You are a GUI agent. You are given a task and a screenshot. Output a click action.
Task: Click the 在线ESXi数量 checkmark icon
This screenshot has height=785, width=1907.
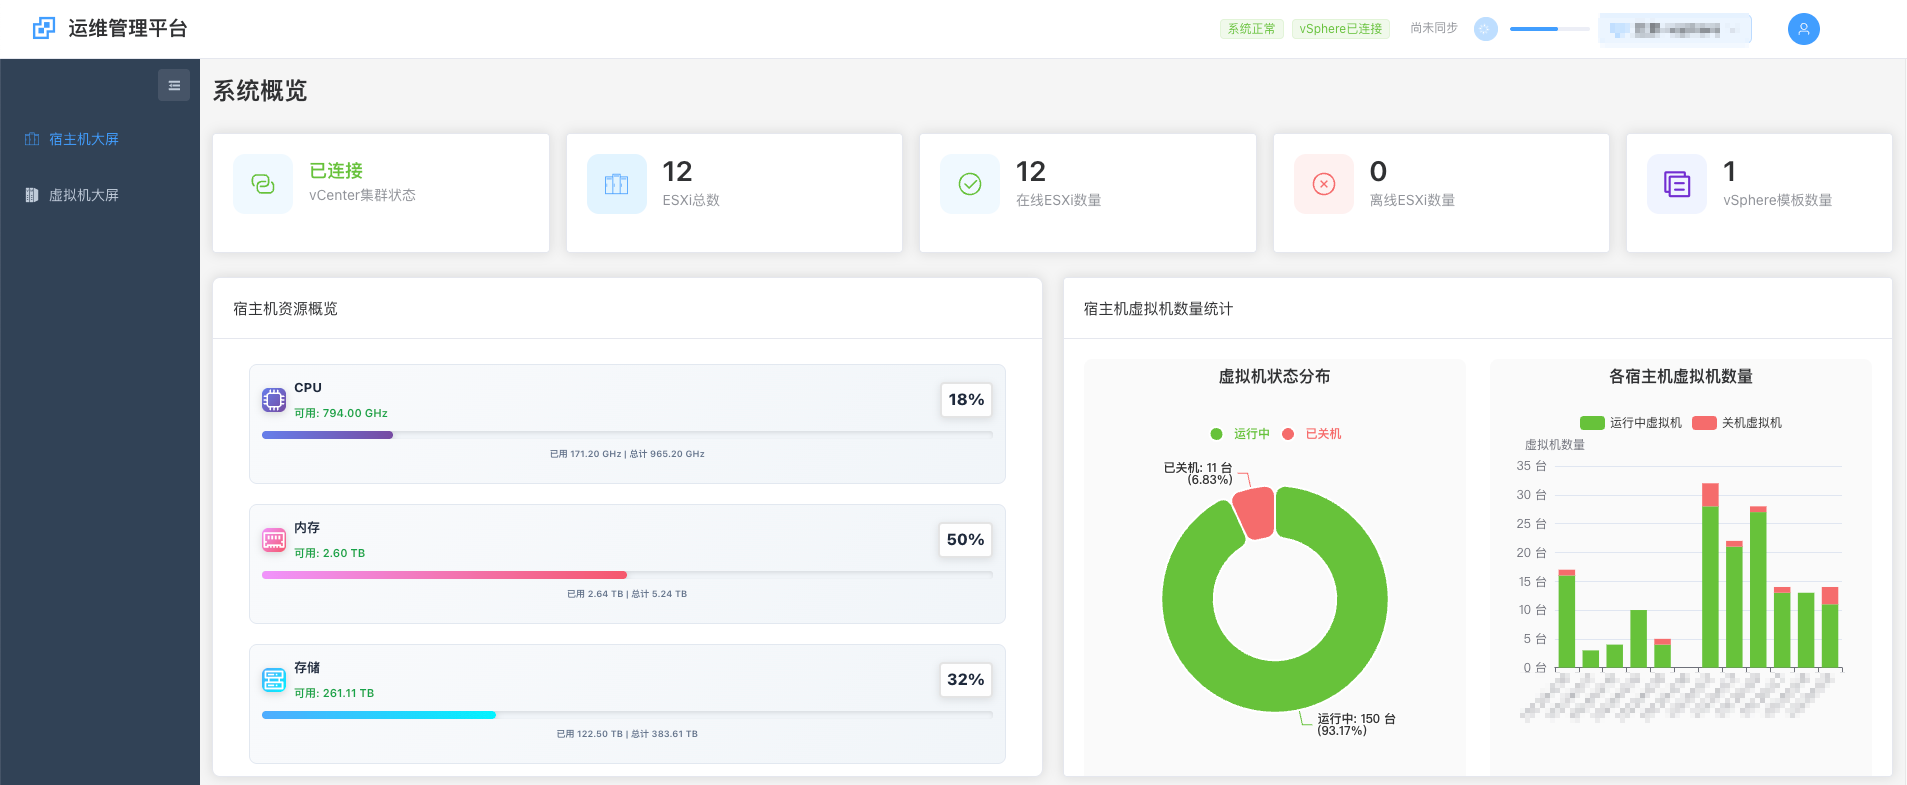tap(970, 184)
